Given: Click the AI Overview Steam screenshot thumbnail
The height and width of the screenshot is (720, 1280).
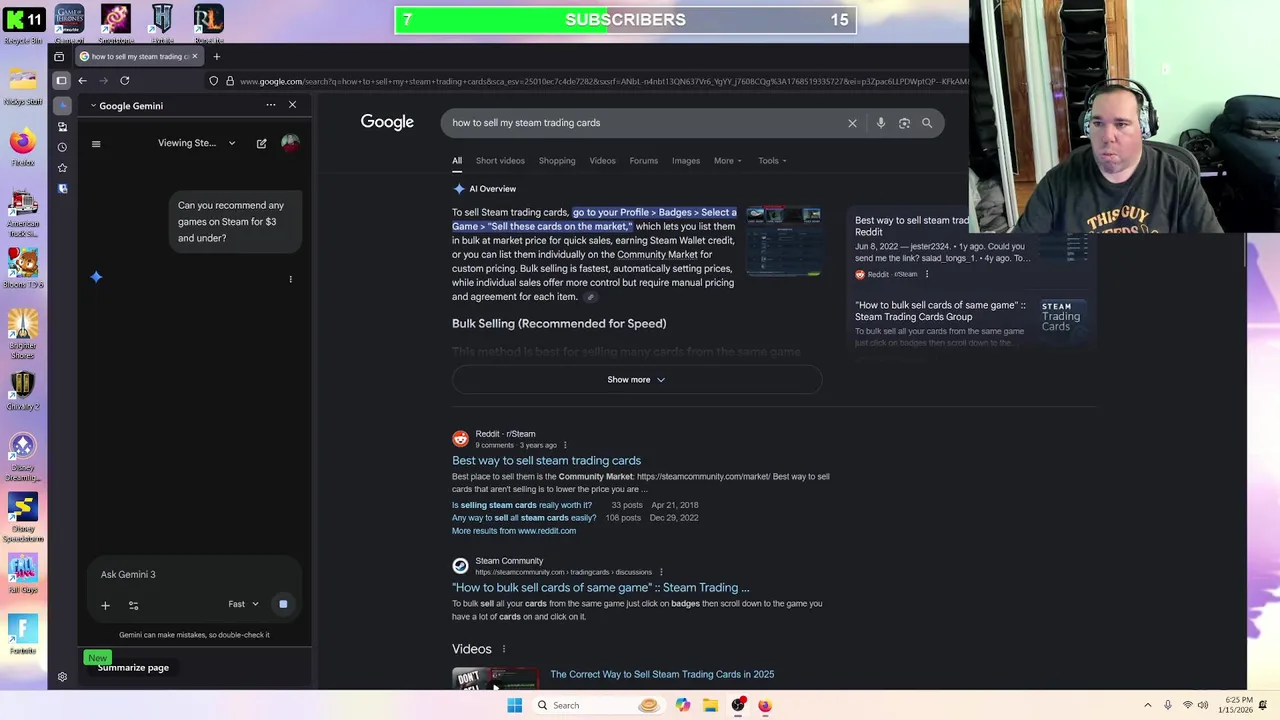Looking at the screenshot, I should point(783,241).
